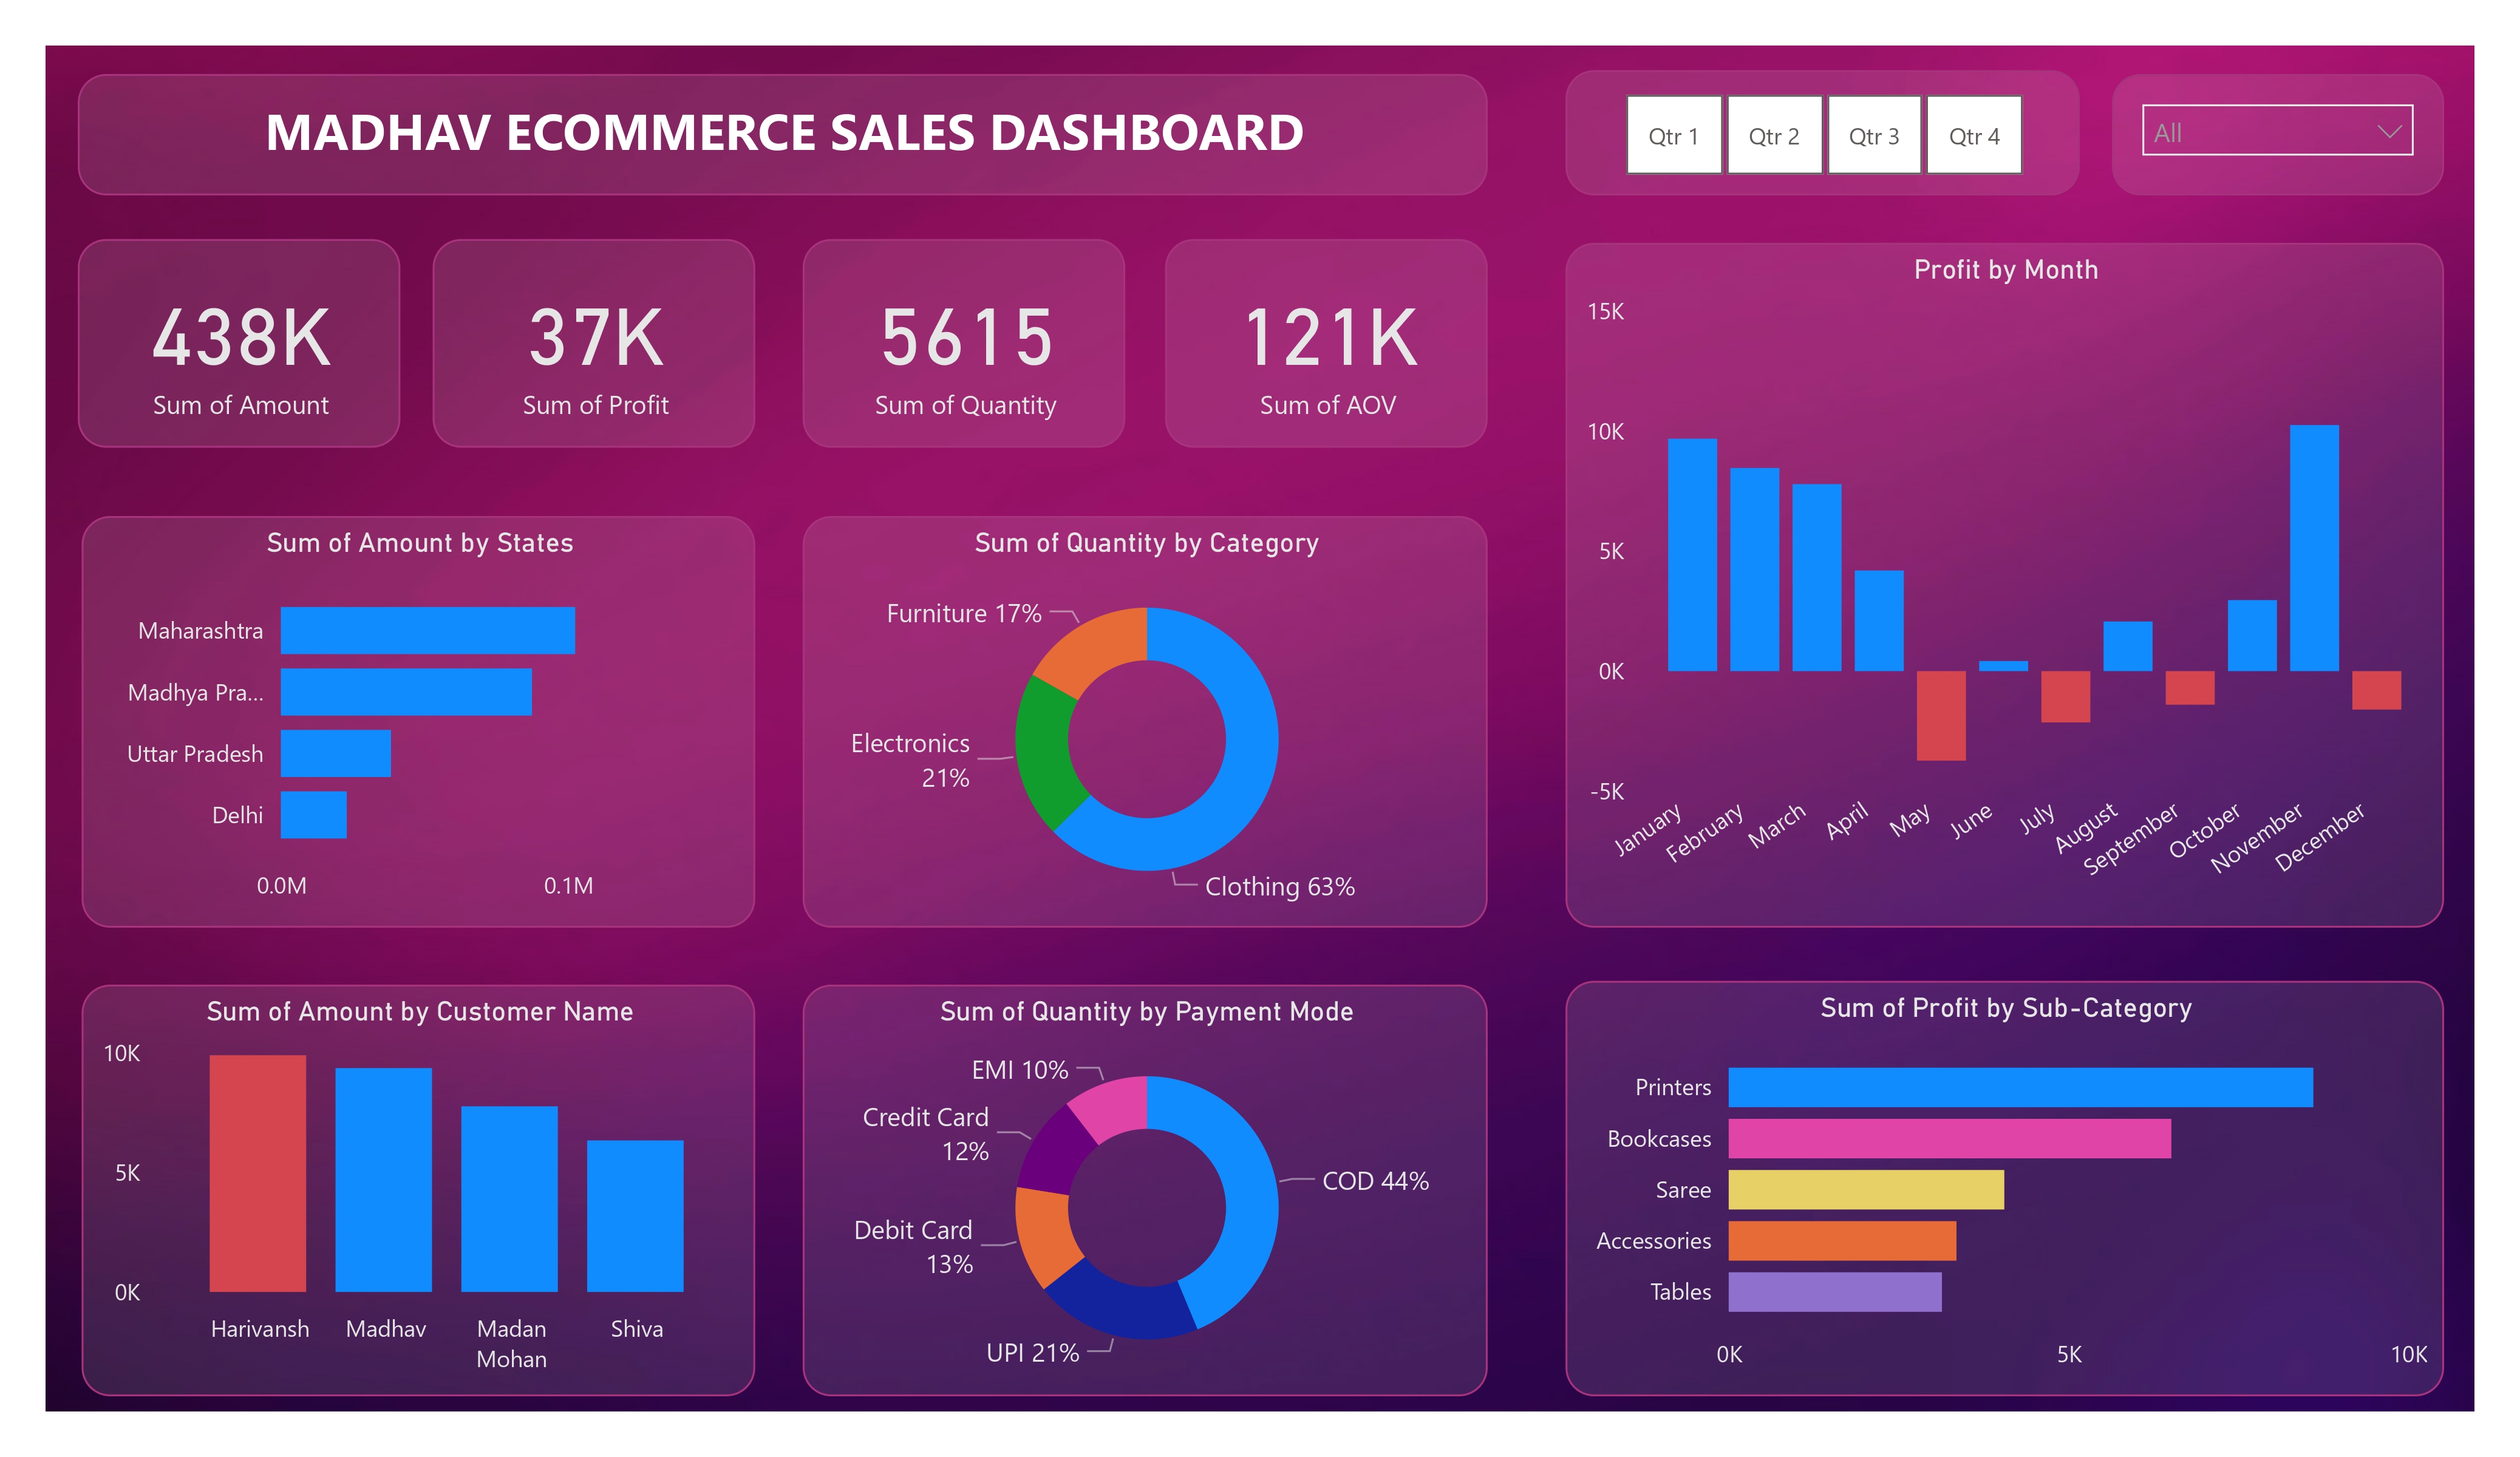The width and height of the screenshot is (2520, 1457).
Task: Click the Madhav Ecommerce Sales Dashboard heading
Action: (785, 133)
